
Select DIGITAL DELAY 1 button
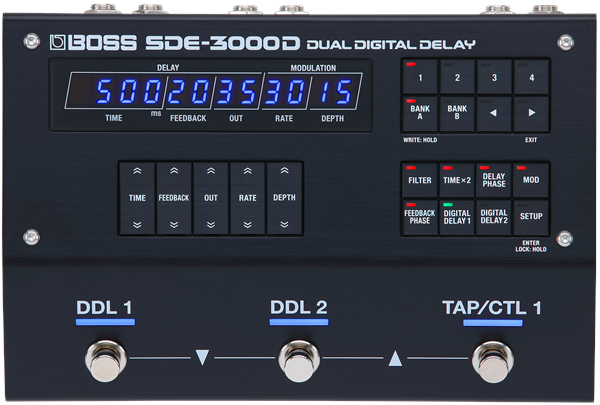[x=457, y=217]
